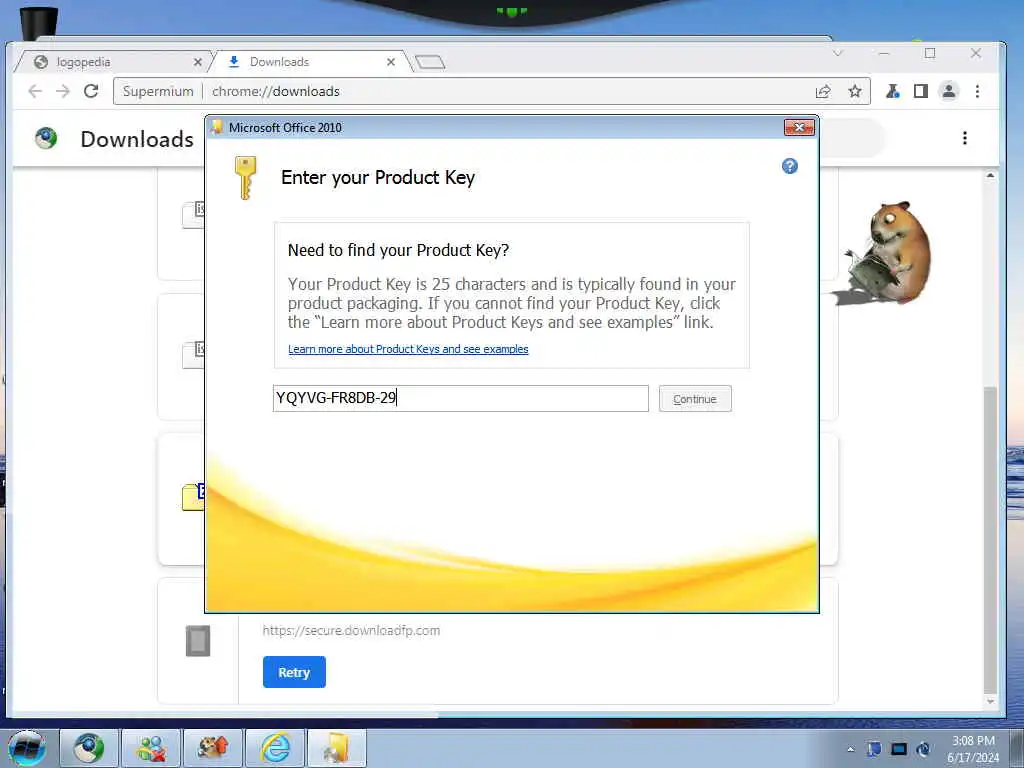Viewport: 1024px width, 768px height.
Task: Click the network monitor tray icon
Action: tap(899, 749)
